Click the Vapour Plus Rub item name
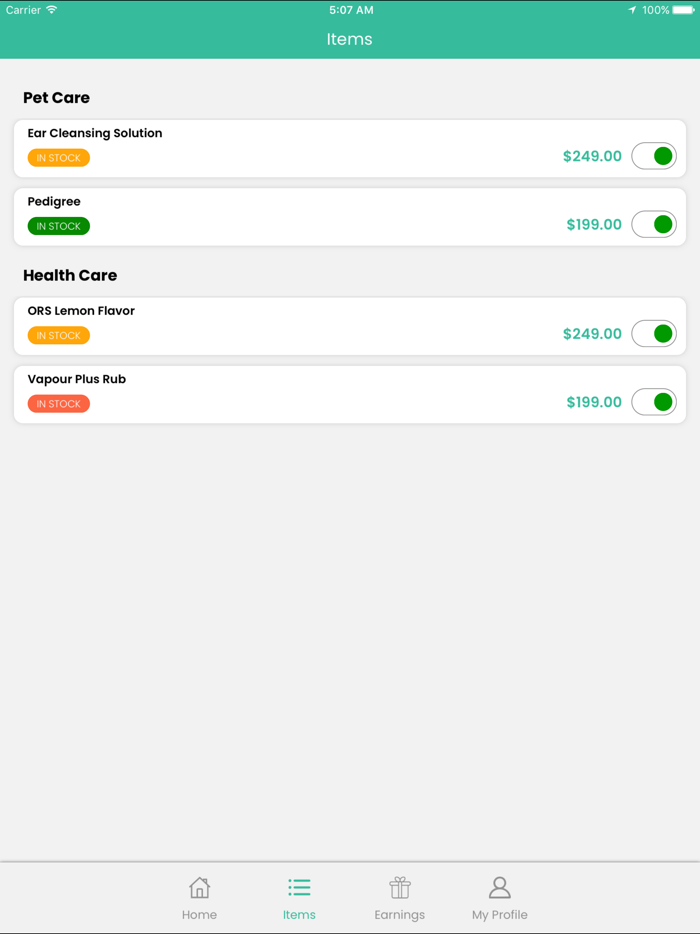700x934 pixels. click(77, 379)
